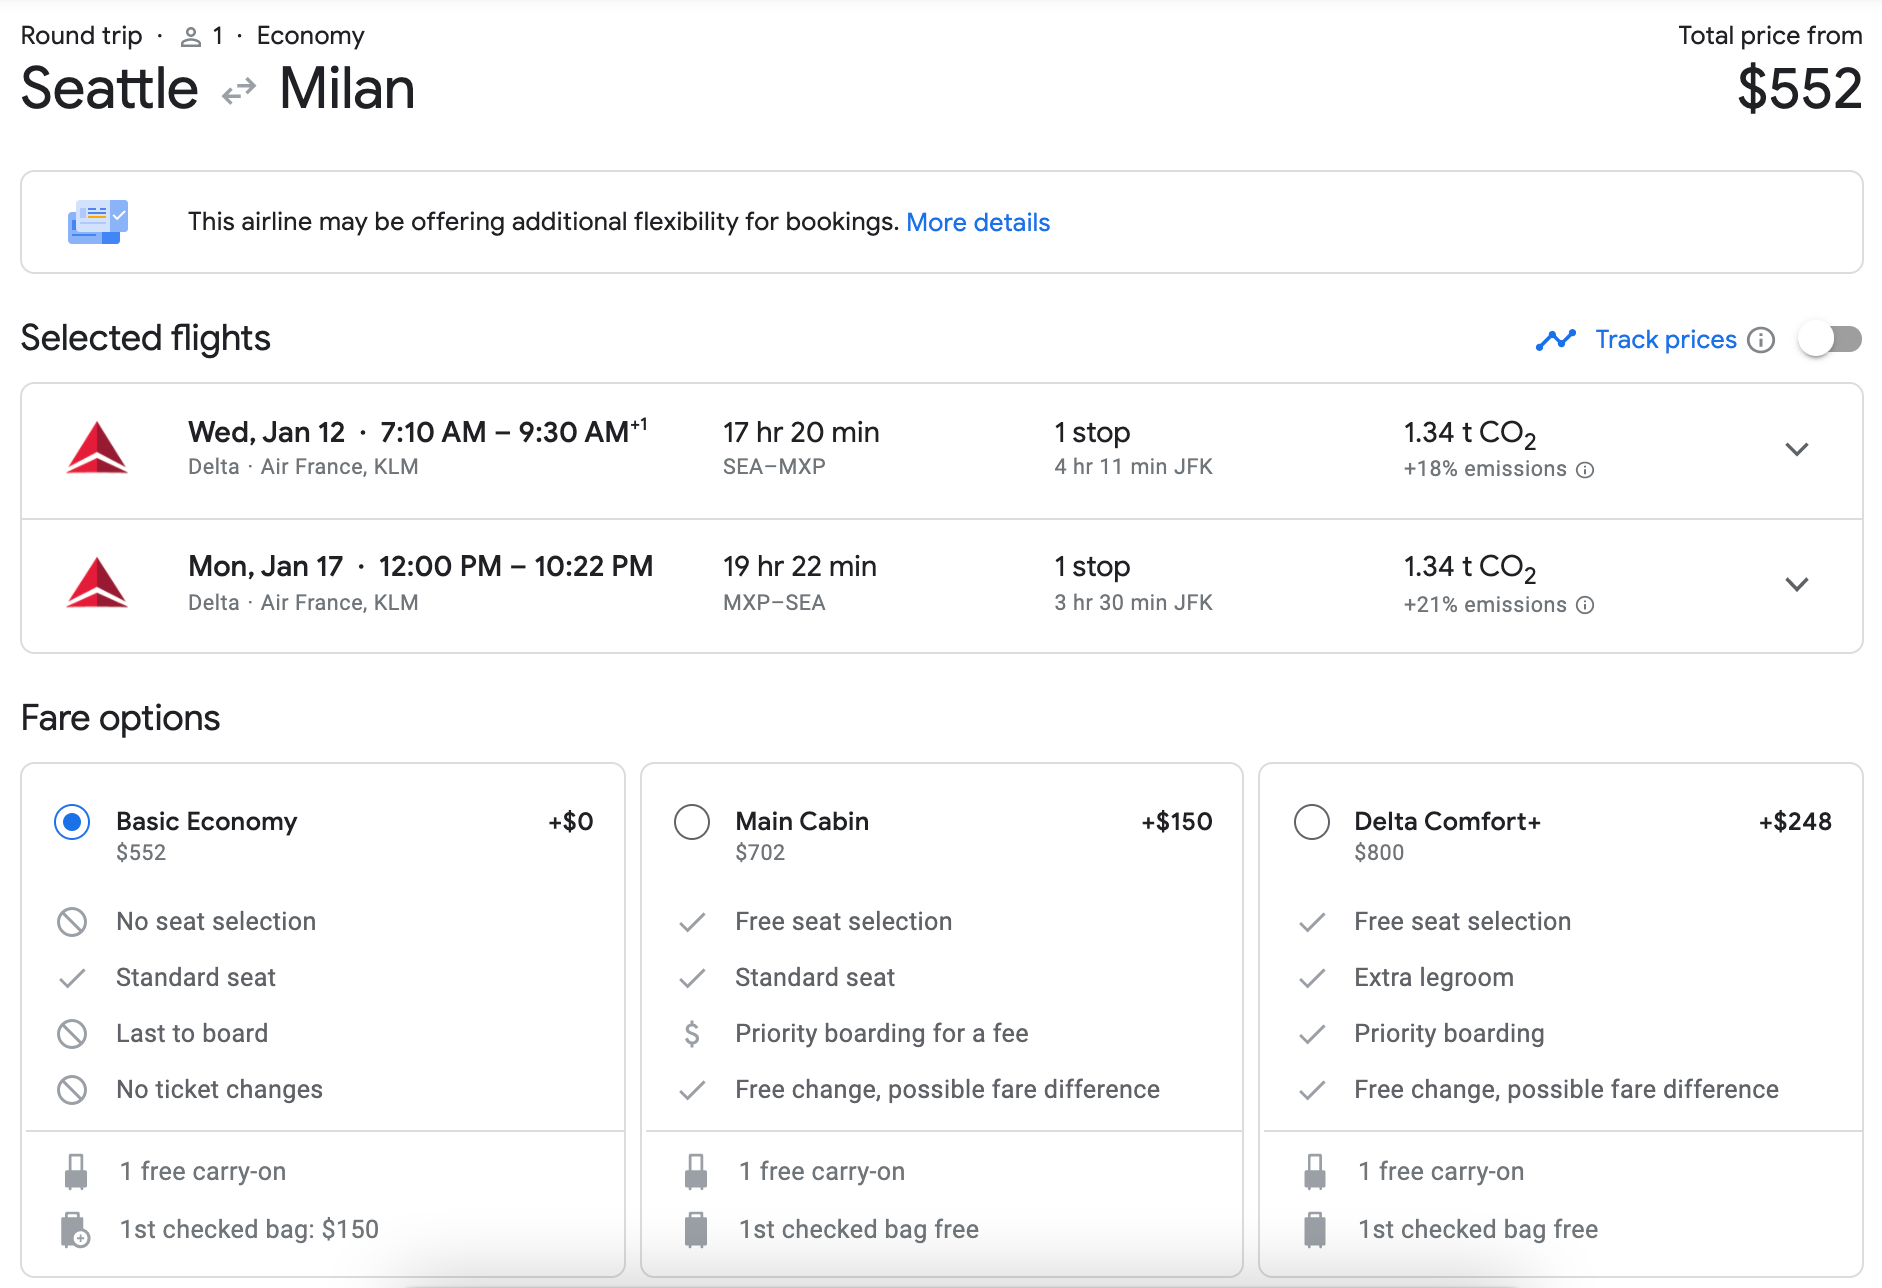Click the Main Cabin +$150 price
Viewport: 1882px width, 1288px height.
point(1176,822)
